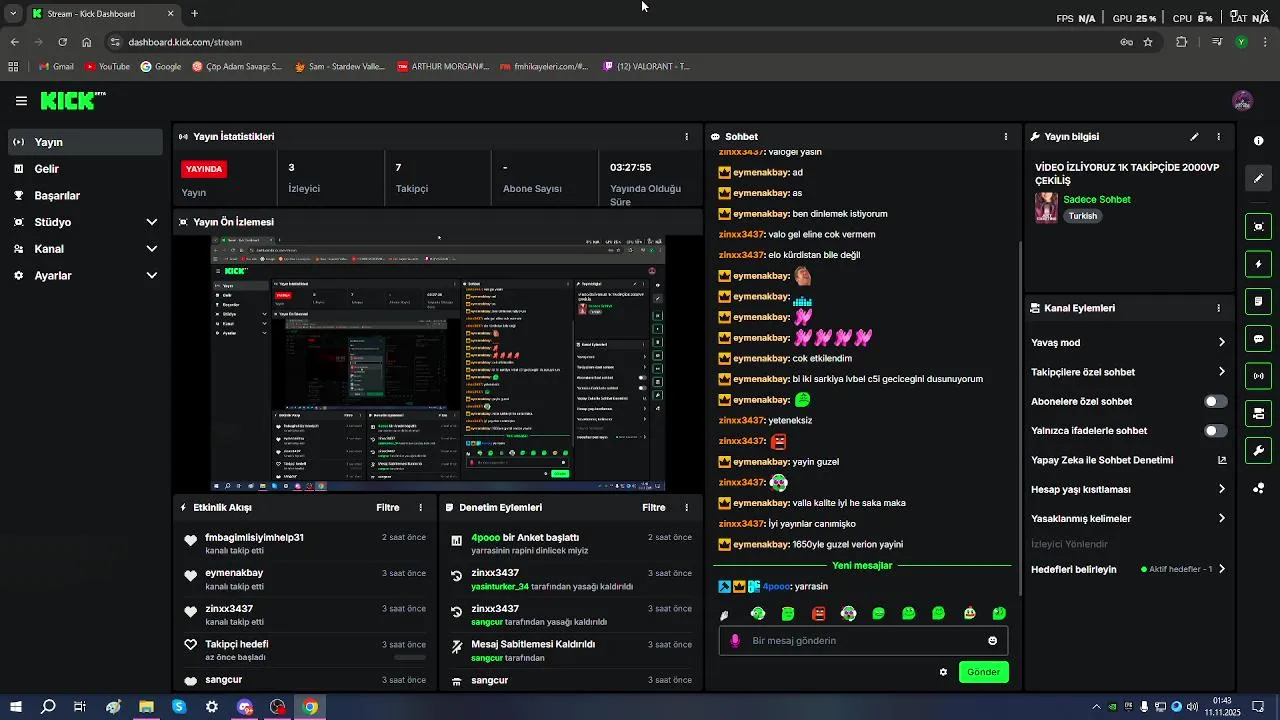
Task: Open the hamburger menu next to Kick logo
Action: (x=21, y=101)
